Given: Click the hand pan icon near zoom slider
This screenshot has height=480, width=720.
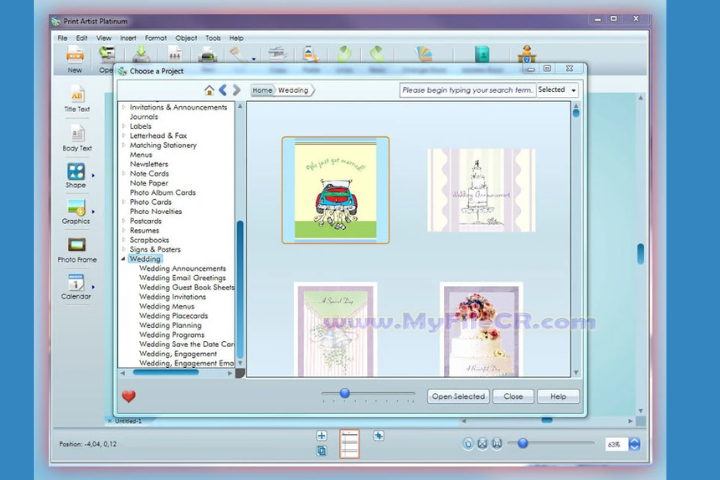Looking at the screenshot, I should click(468, 444).
